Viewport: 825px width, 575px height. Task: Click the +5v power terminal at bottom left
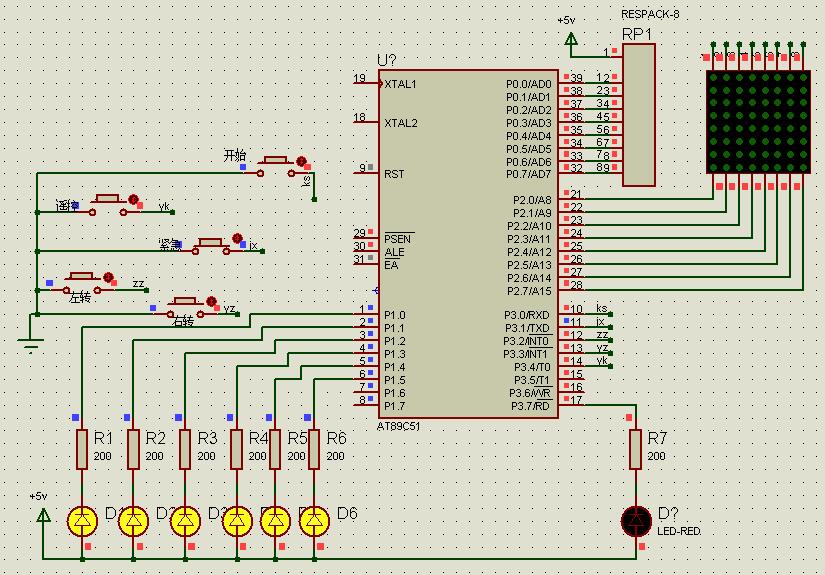pos(43,514)
